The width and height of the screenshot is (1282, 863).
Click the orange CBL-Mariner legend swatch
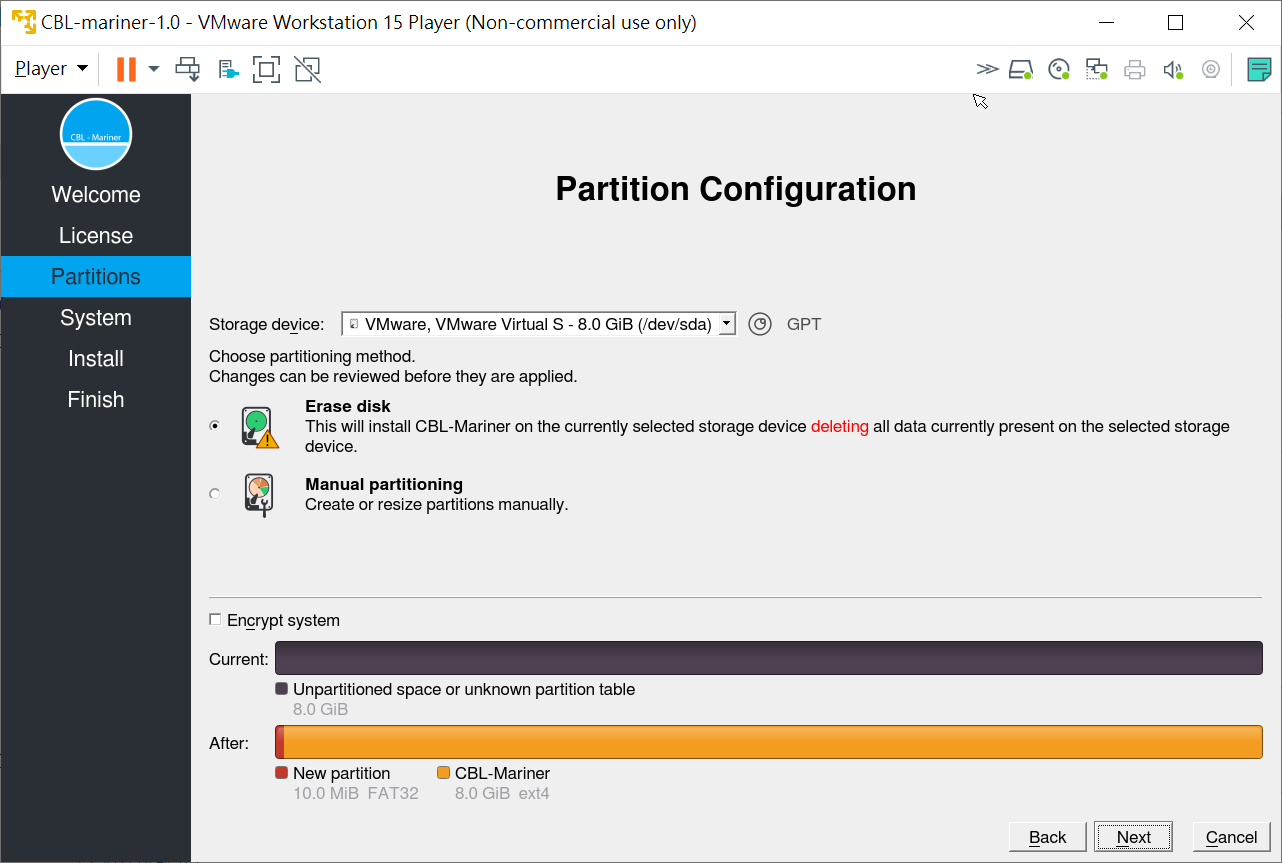click(443, 773)
